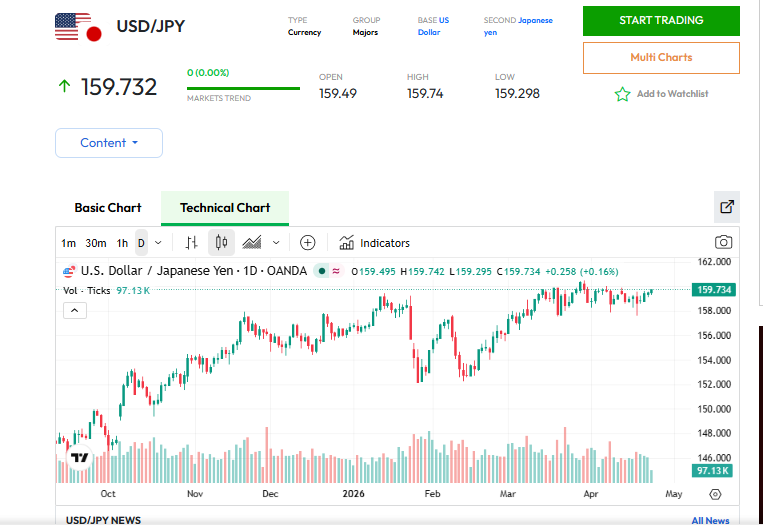The image size is (763, 526).
Task: Click the compare/add symbol plus icon
Action: click(307, 242)
